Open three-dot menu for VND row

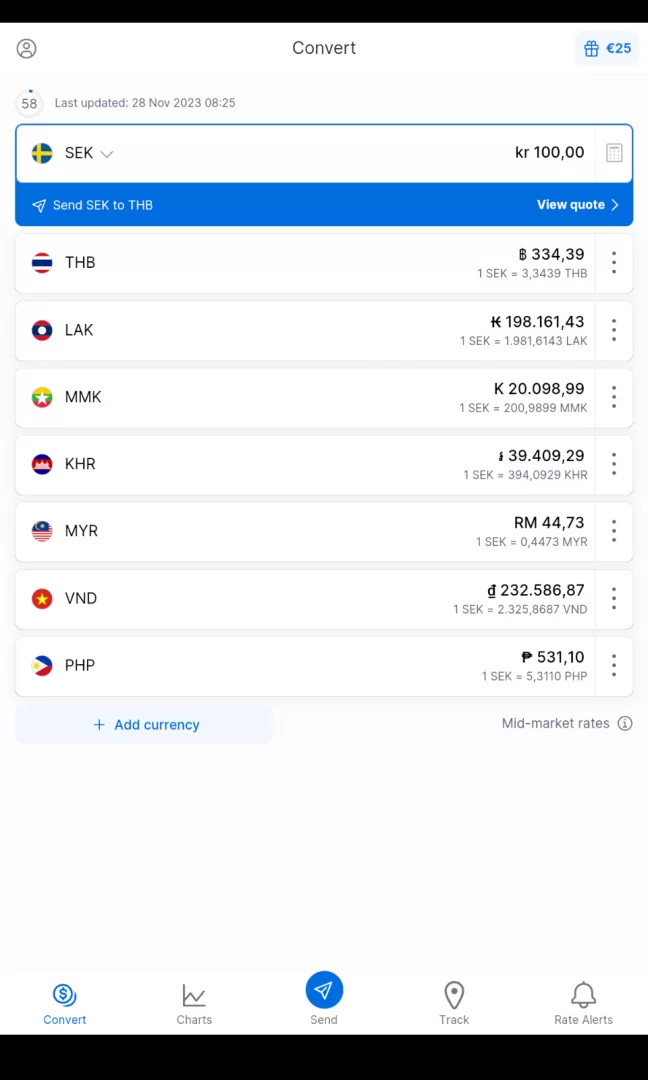(614, 598)
